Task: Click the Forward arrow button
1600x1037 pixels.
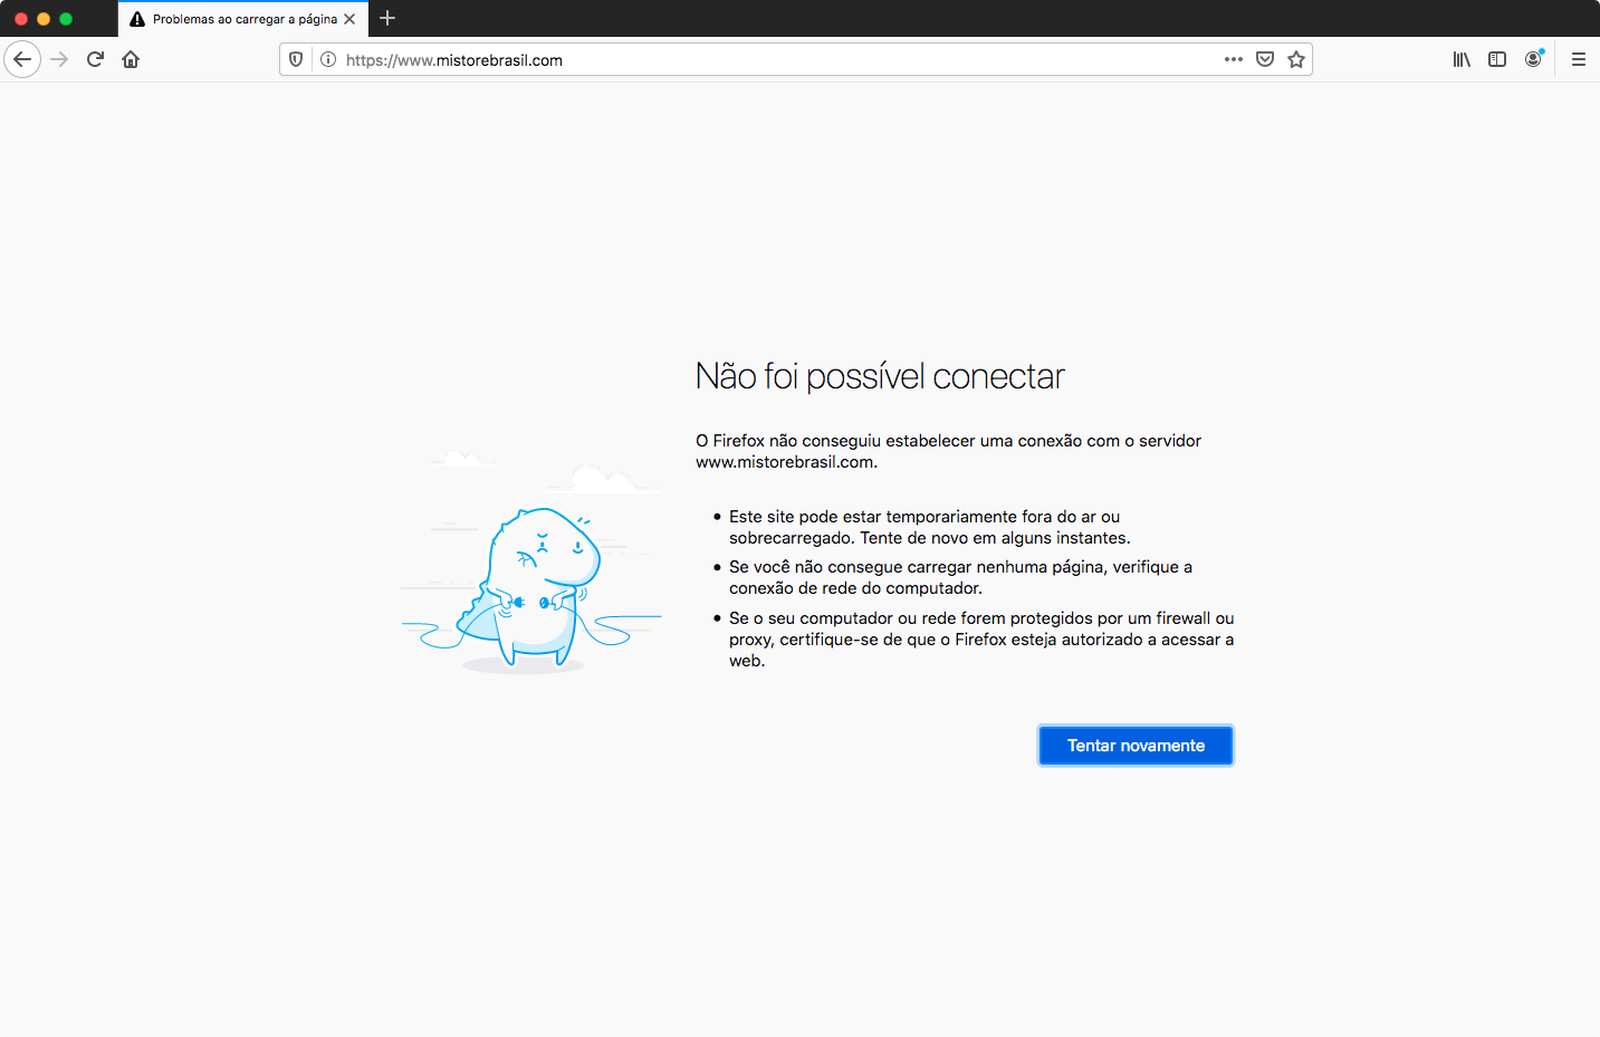Action: click(x=59, y=60)
